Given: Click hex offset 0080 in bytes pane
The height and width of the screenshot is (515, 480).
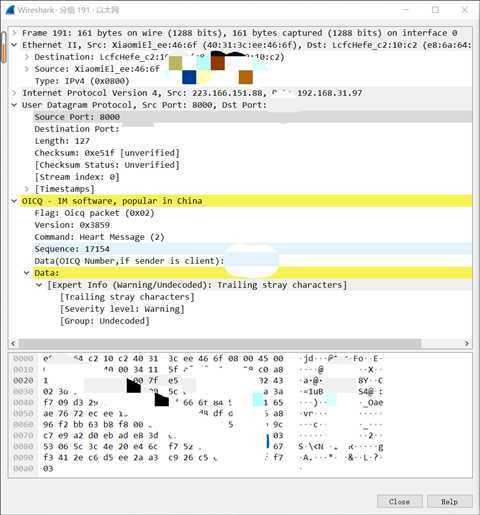Looking at the screenshot, I should 23,446.
